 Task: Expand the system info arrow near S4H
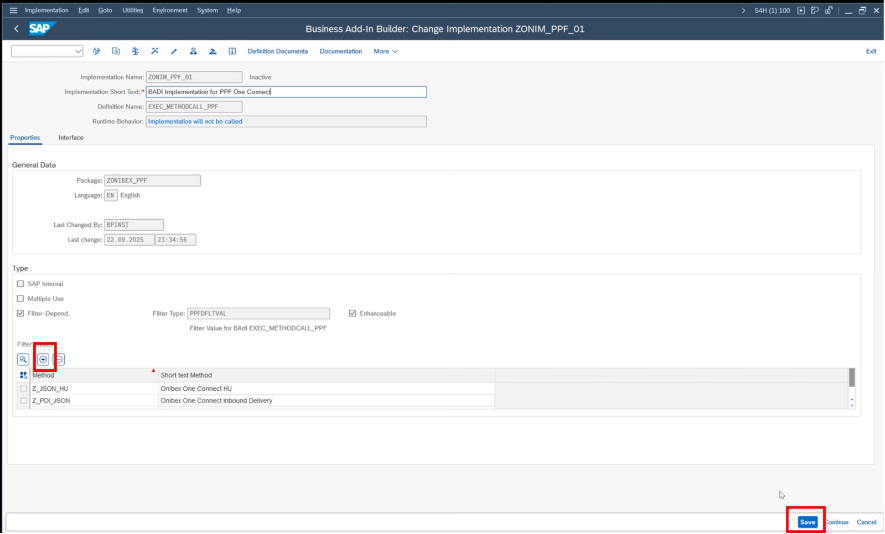click(x=743, y=10)
